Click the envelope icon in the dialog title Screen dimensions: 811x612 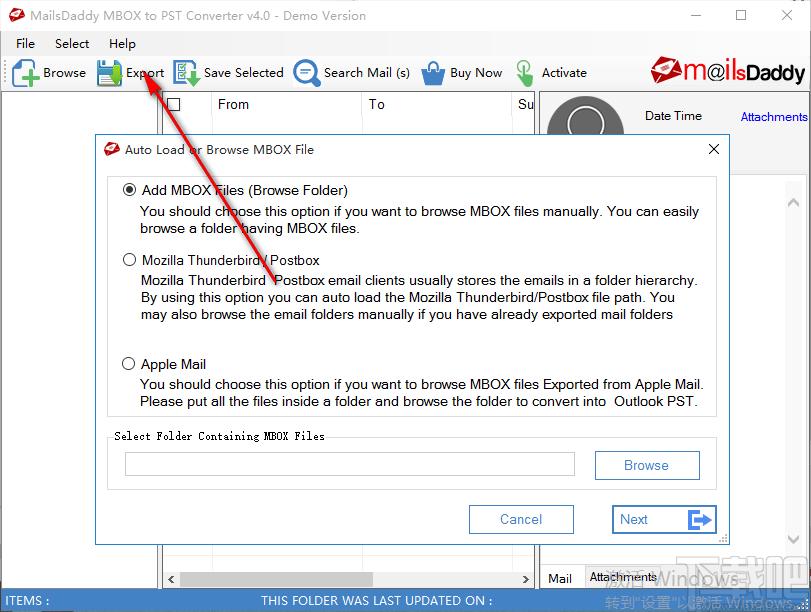pyautogui.click(x=112, y=150)
